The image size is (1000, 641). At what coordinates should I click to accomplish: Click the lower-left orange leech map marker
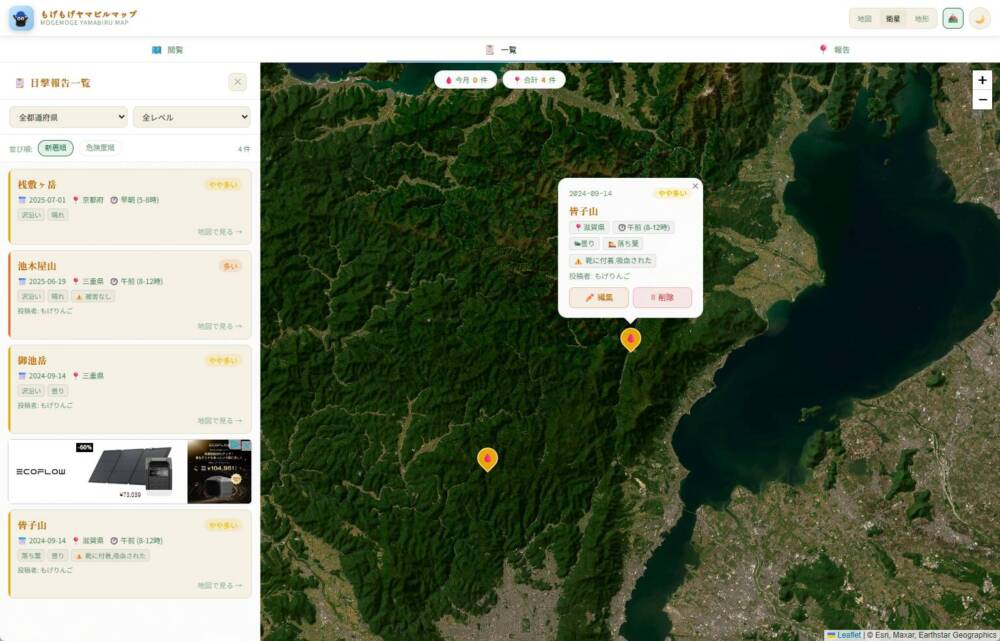[487, 459]
